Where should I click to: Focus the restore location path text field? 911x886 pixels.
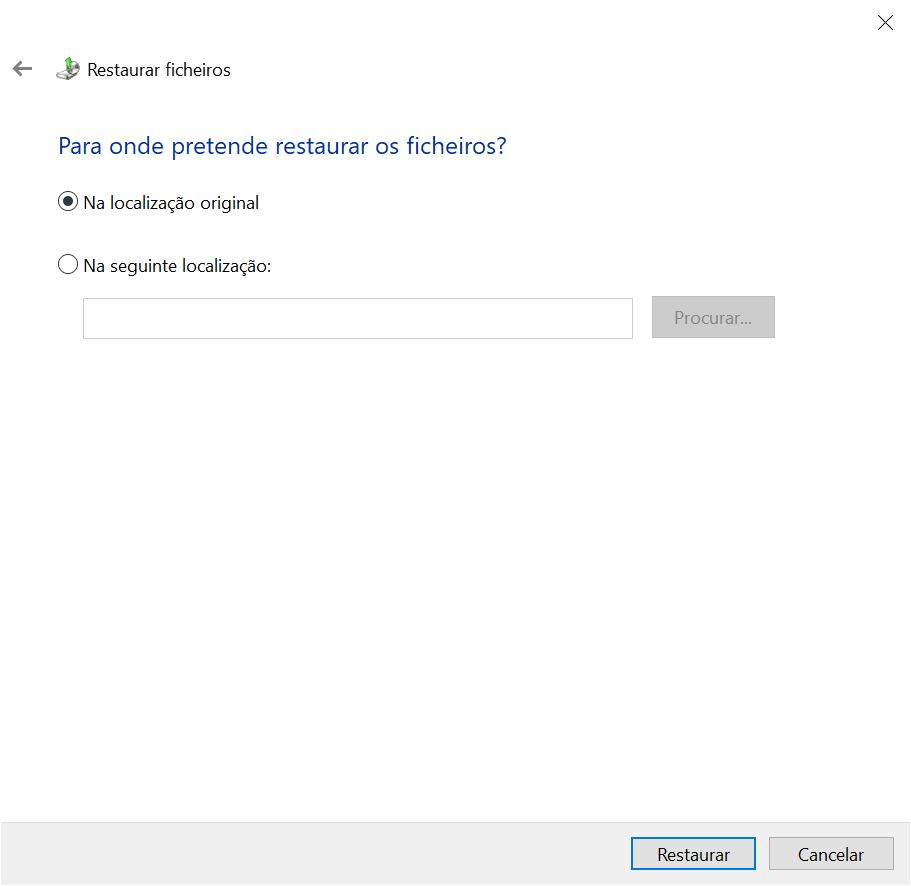[357, 318]
